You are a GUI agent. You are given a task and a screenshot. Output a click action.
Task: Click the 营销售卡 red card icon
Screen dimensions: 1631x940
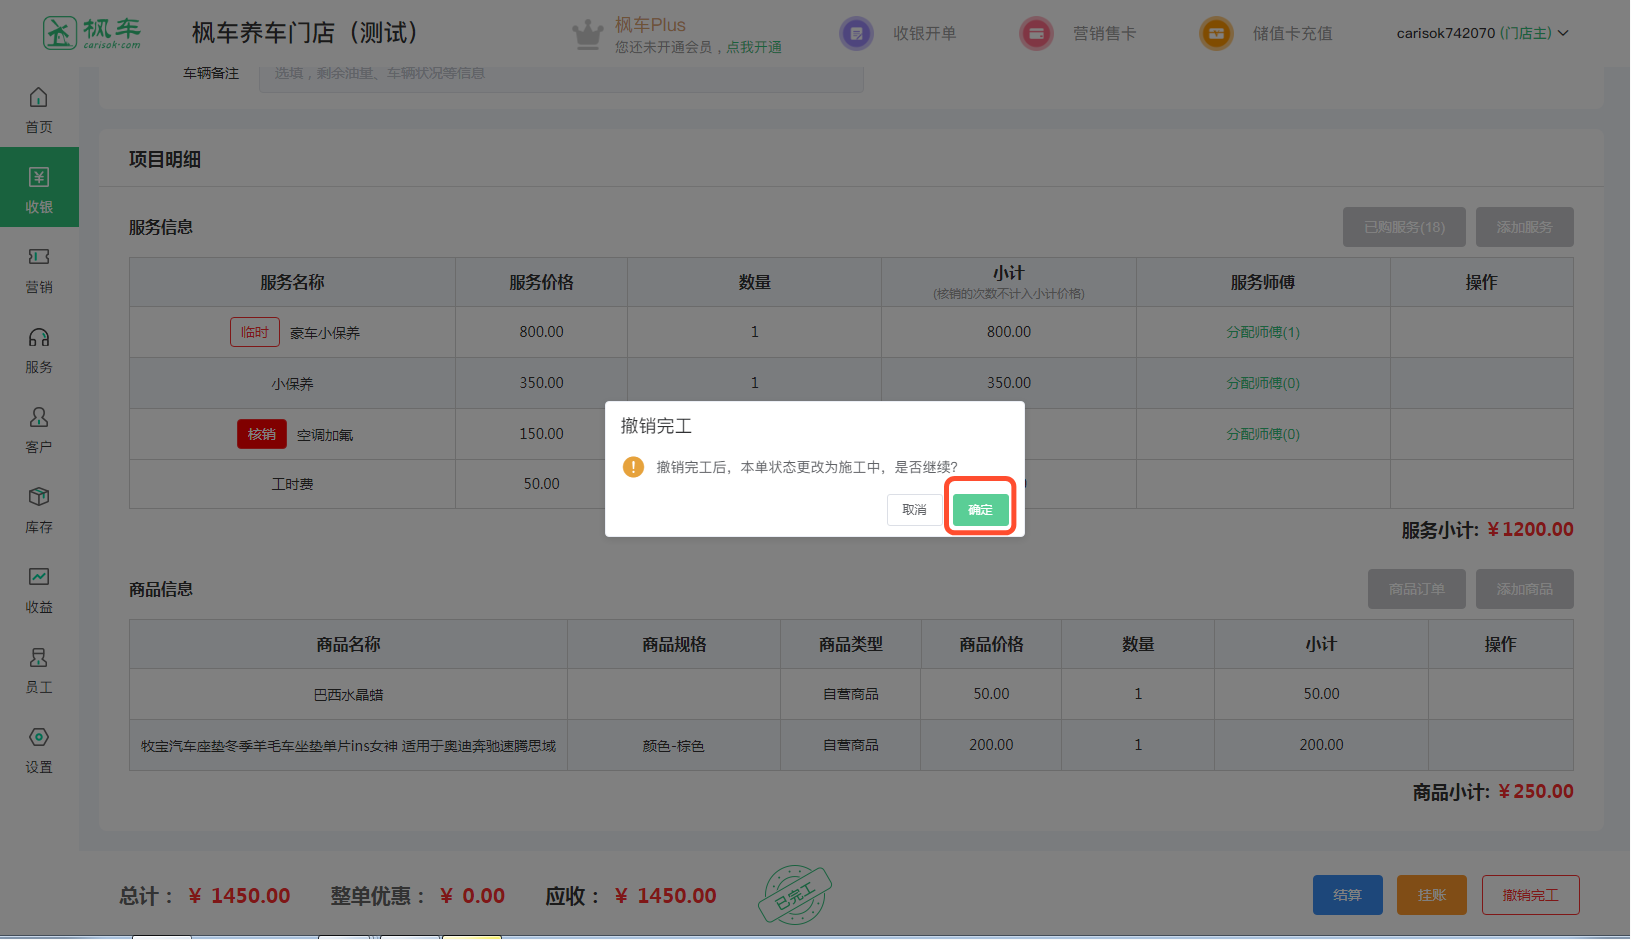pyautogui.click(x=1036, y=34)
